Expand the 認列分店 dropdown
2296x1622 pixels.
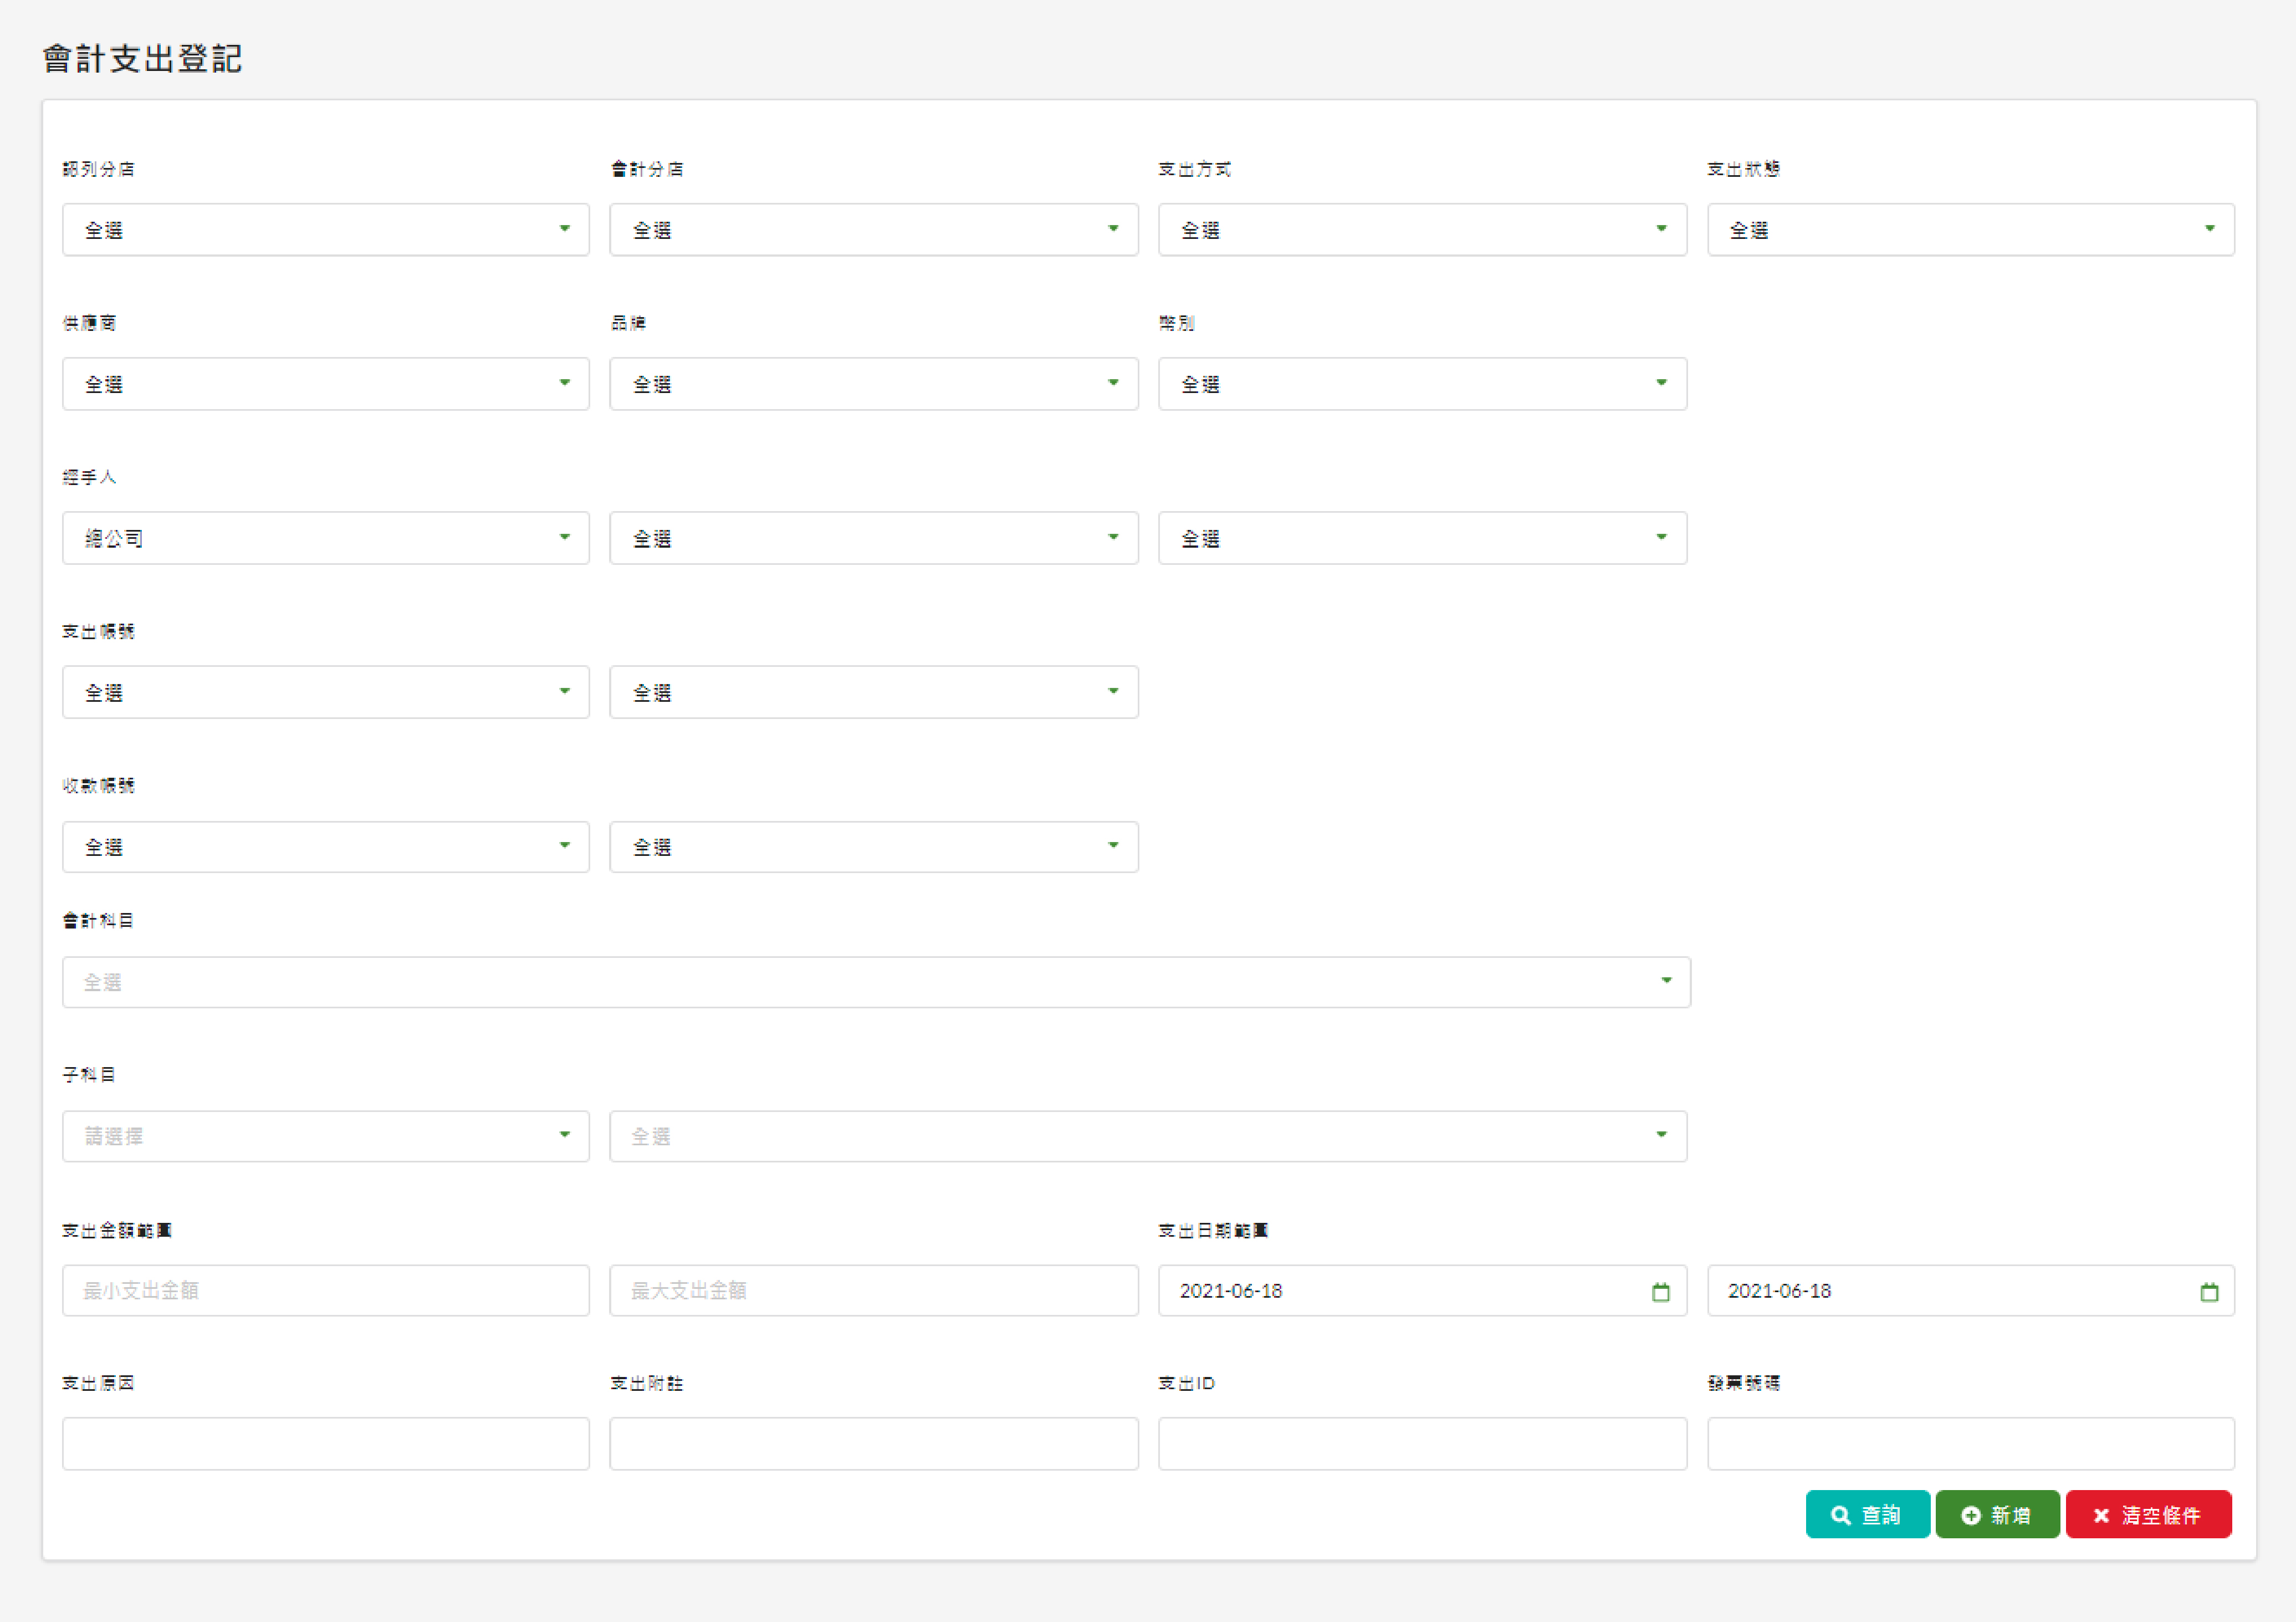(x=326, y=230)
